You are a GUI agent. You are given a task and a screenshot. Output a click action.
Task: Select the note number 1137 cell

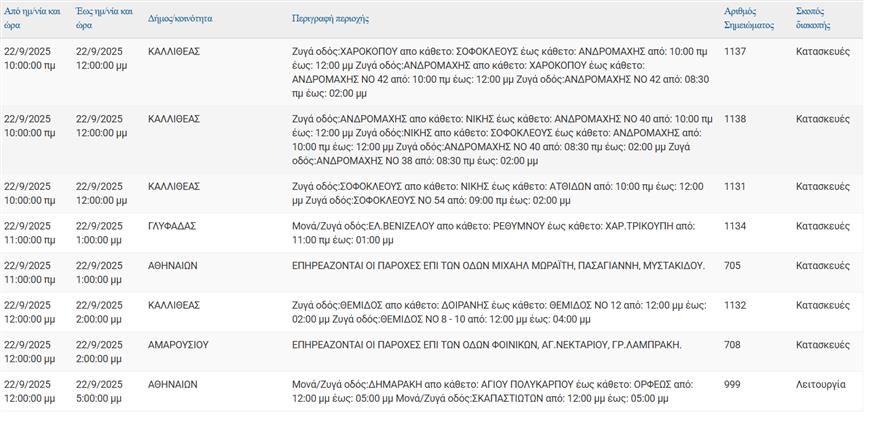[x=735, y=50]
